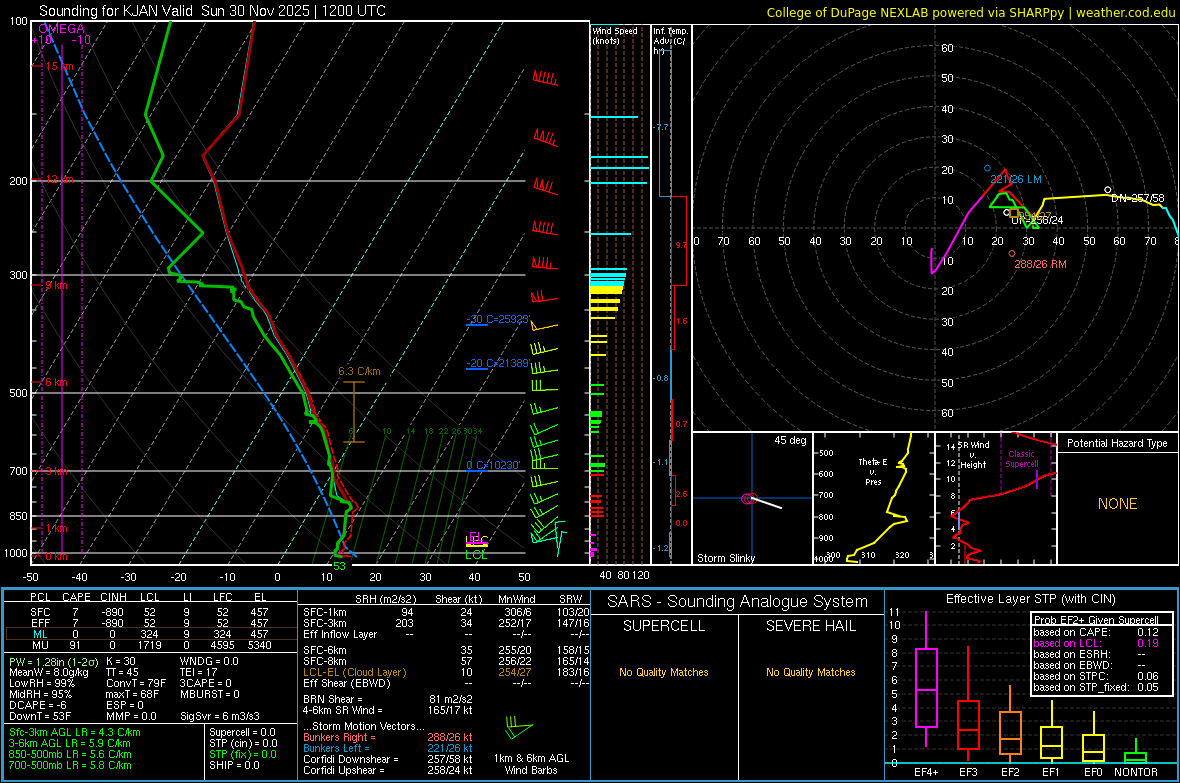Click the blue 'Bunkers Left =' label
The image size is (1180, 783).
(x=336, y=748)
